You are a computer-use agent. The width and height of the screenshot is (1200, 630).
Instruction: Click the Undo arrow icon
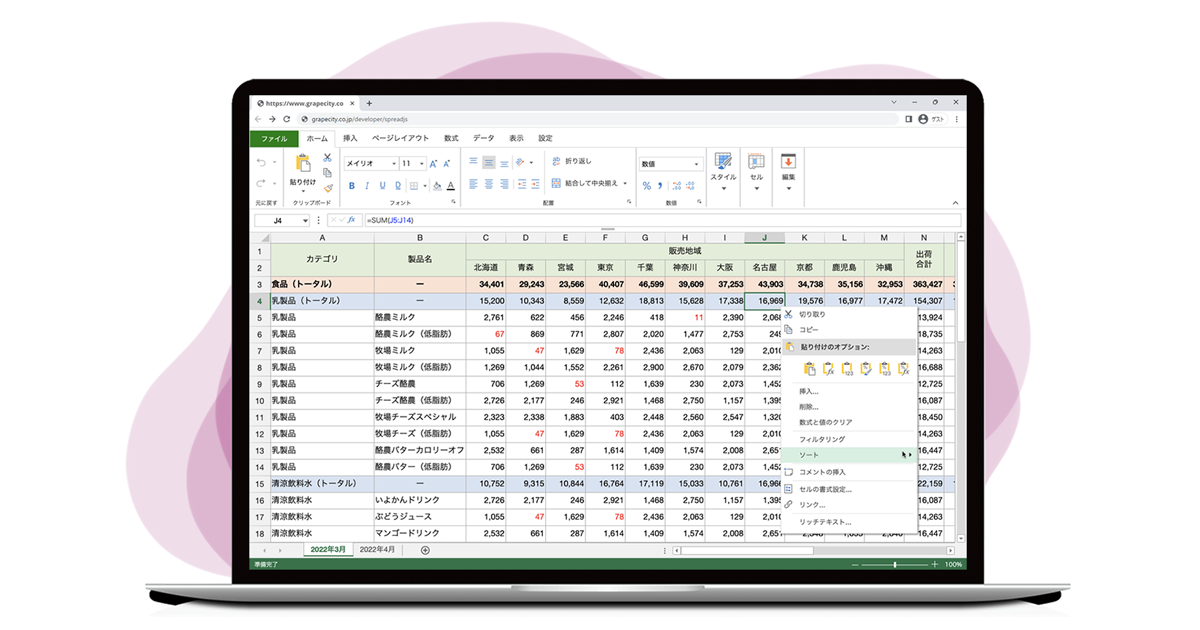(262, 162)
